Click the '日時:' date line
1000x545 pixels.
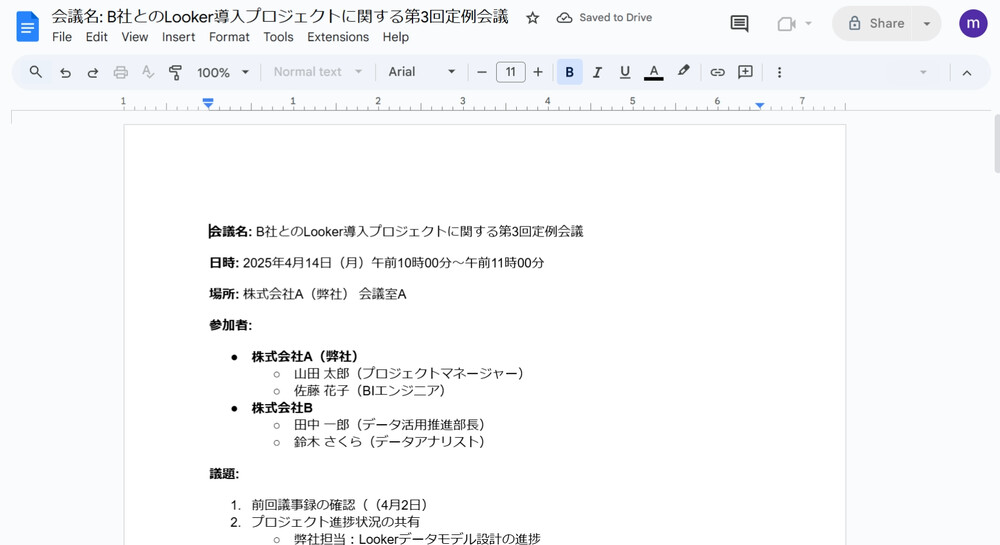pos(376,263)
